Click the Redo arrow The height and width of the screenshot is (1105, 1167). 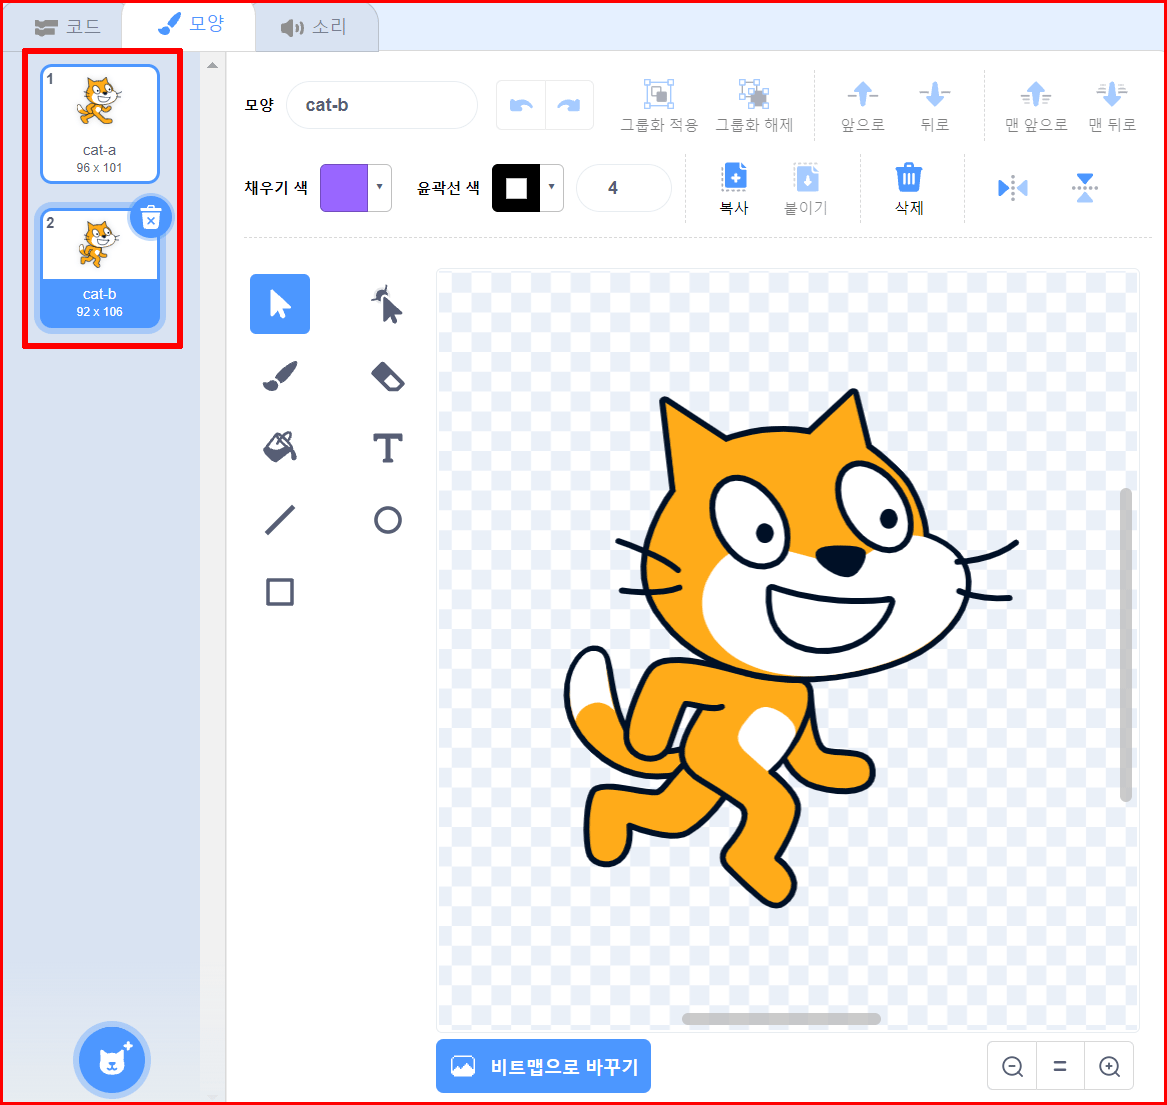click(x=569, y=105)
